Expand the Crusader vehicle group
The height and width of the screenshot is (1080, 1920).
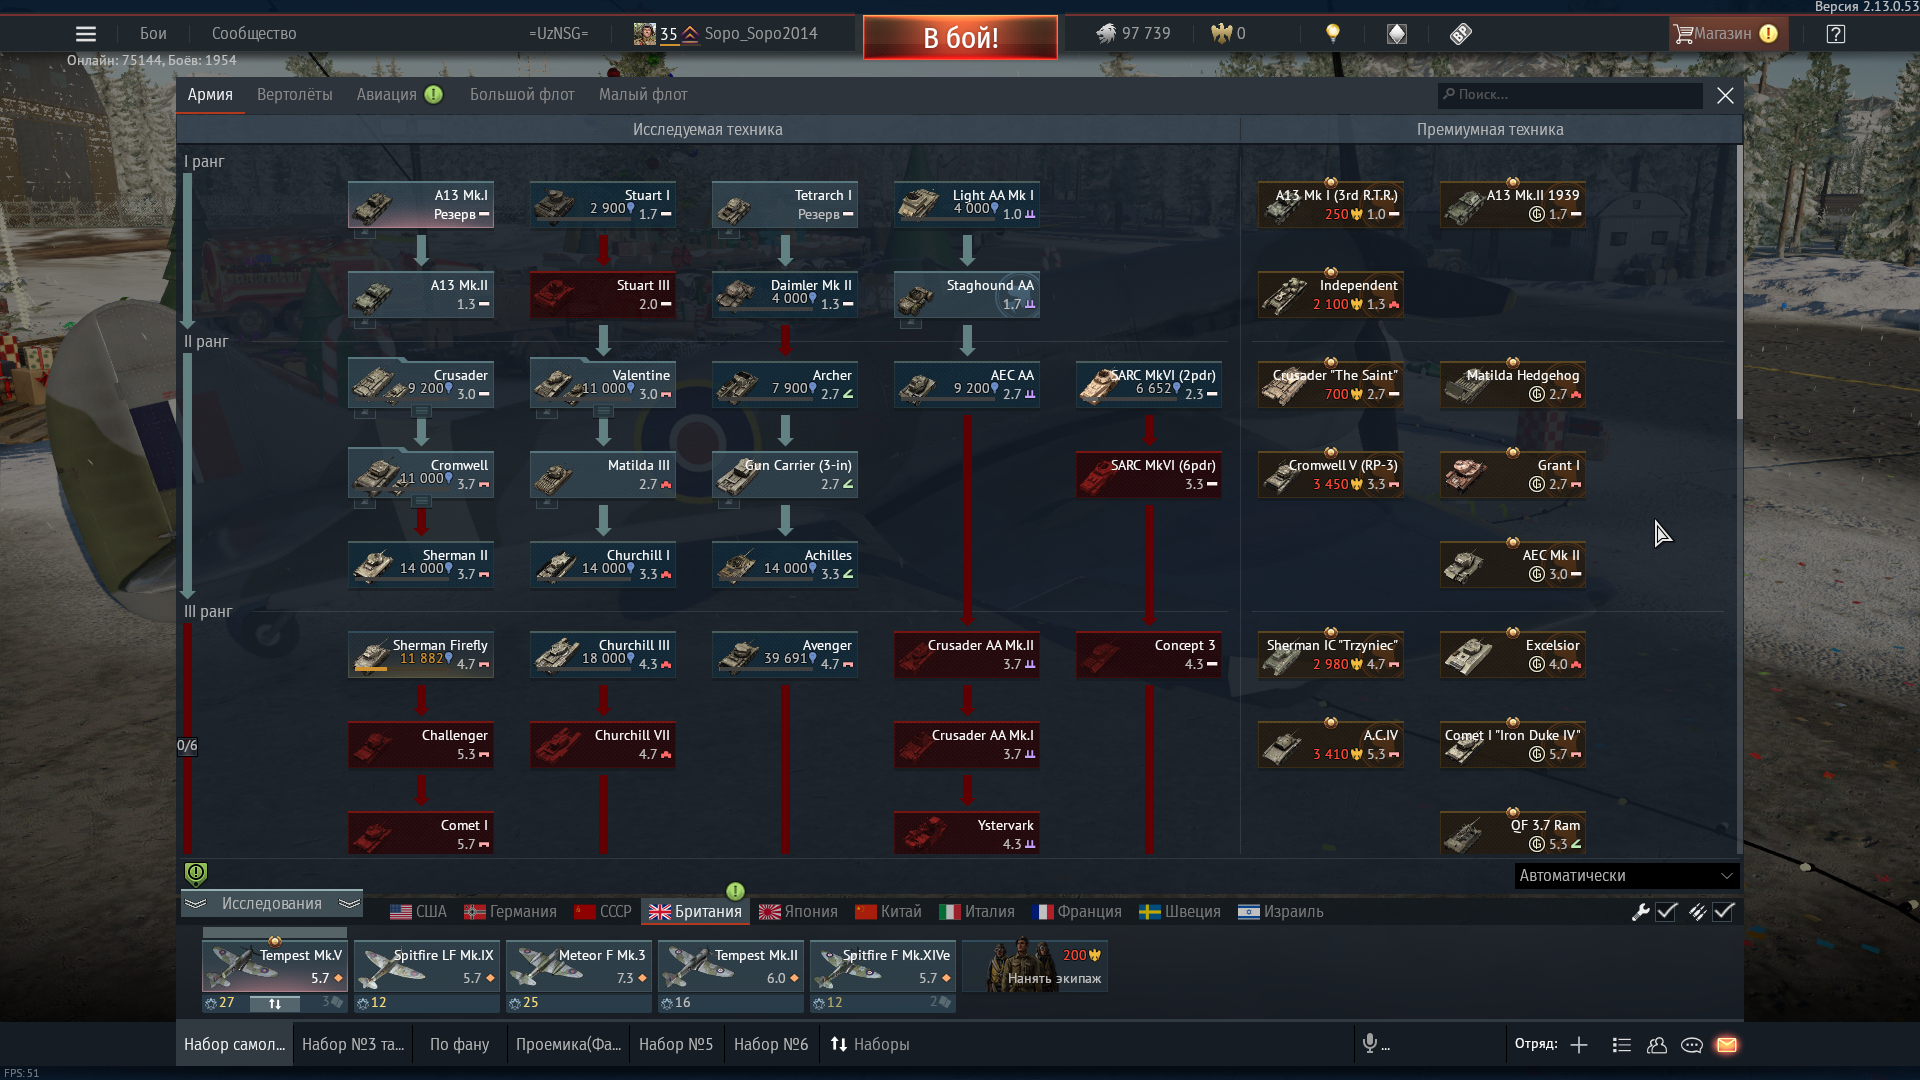click(421, 411)
